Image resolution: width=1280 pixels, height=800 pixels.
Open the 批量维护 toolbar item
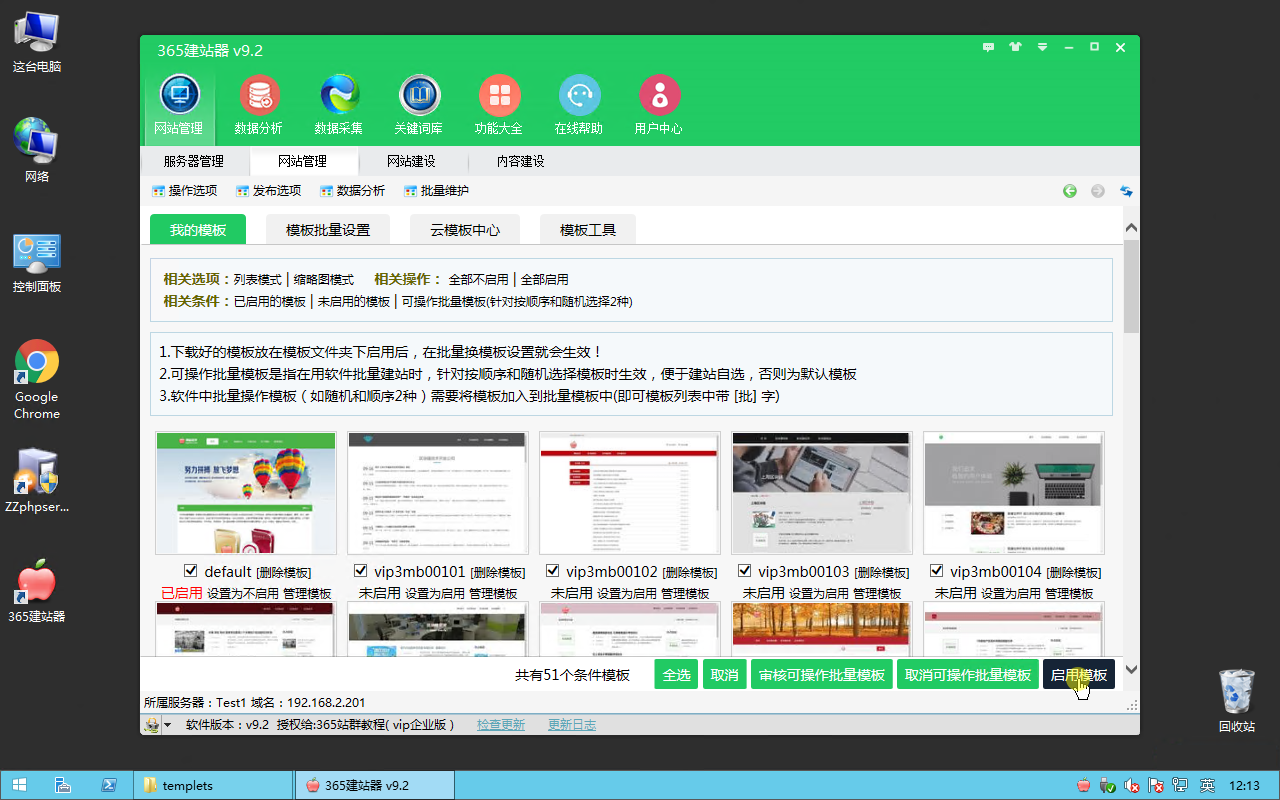click(436, 190)
